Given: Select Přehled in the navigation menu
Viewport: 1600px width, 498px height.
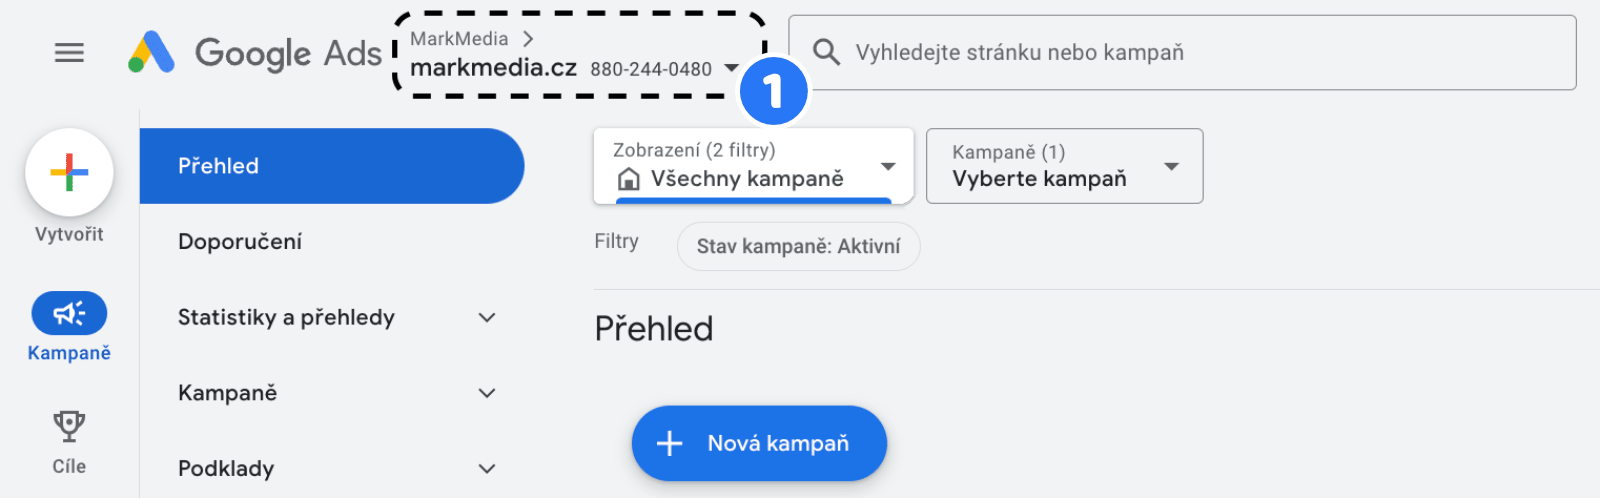Looking at the screenshot, I should pos(330,166).
